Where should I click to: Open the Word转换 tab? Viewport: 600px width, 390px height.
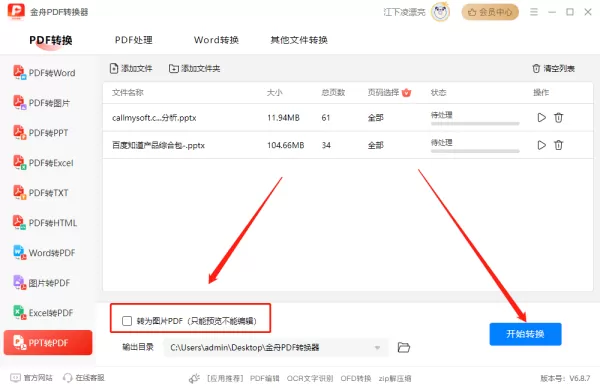[216, 40]
